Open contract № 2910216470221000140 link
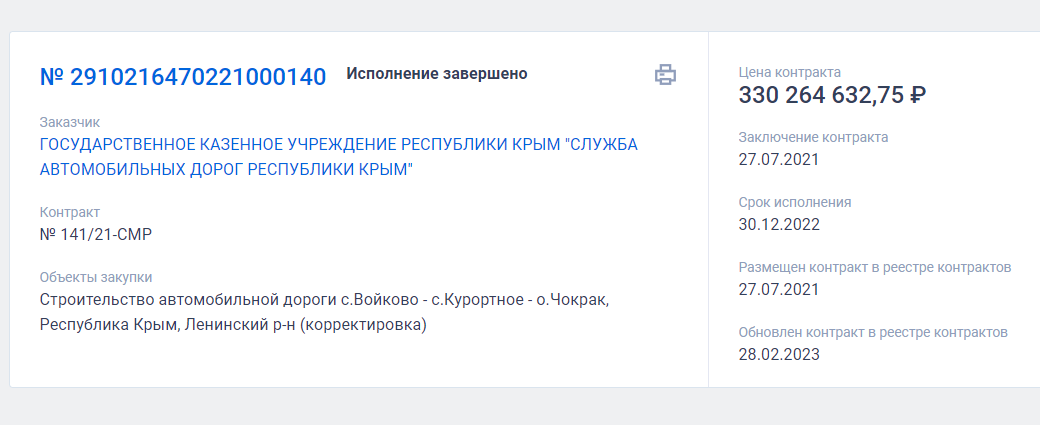Viewport: 1040px width, 425px height. tap(183, 77)
